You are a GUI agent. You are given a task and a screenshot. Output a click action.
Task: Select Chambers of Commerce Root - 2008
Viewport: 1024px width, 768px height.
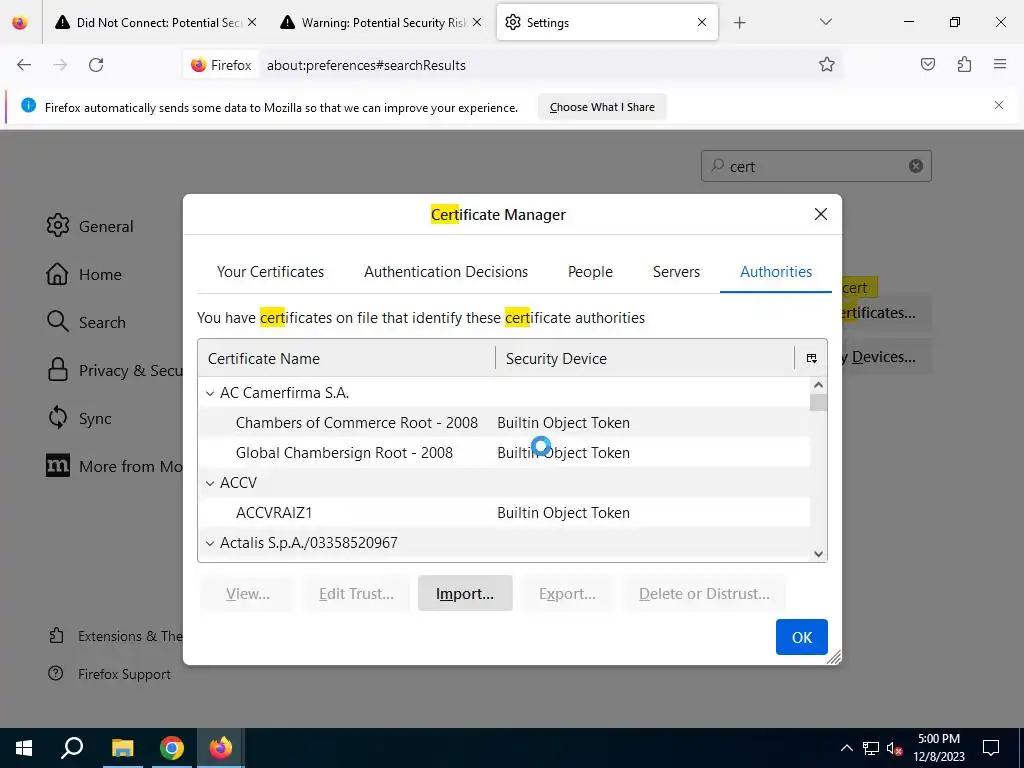[x=504, y=423]
